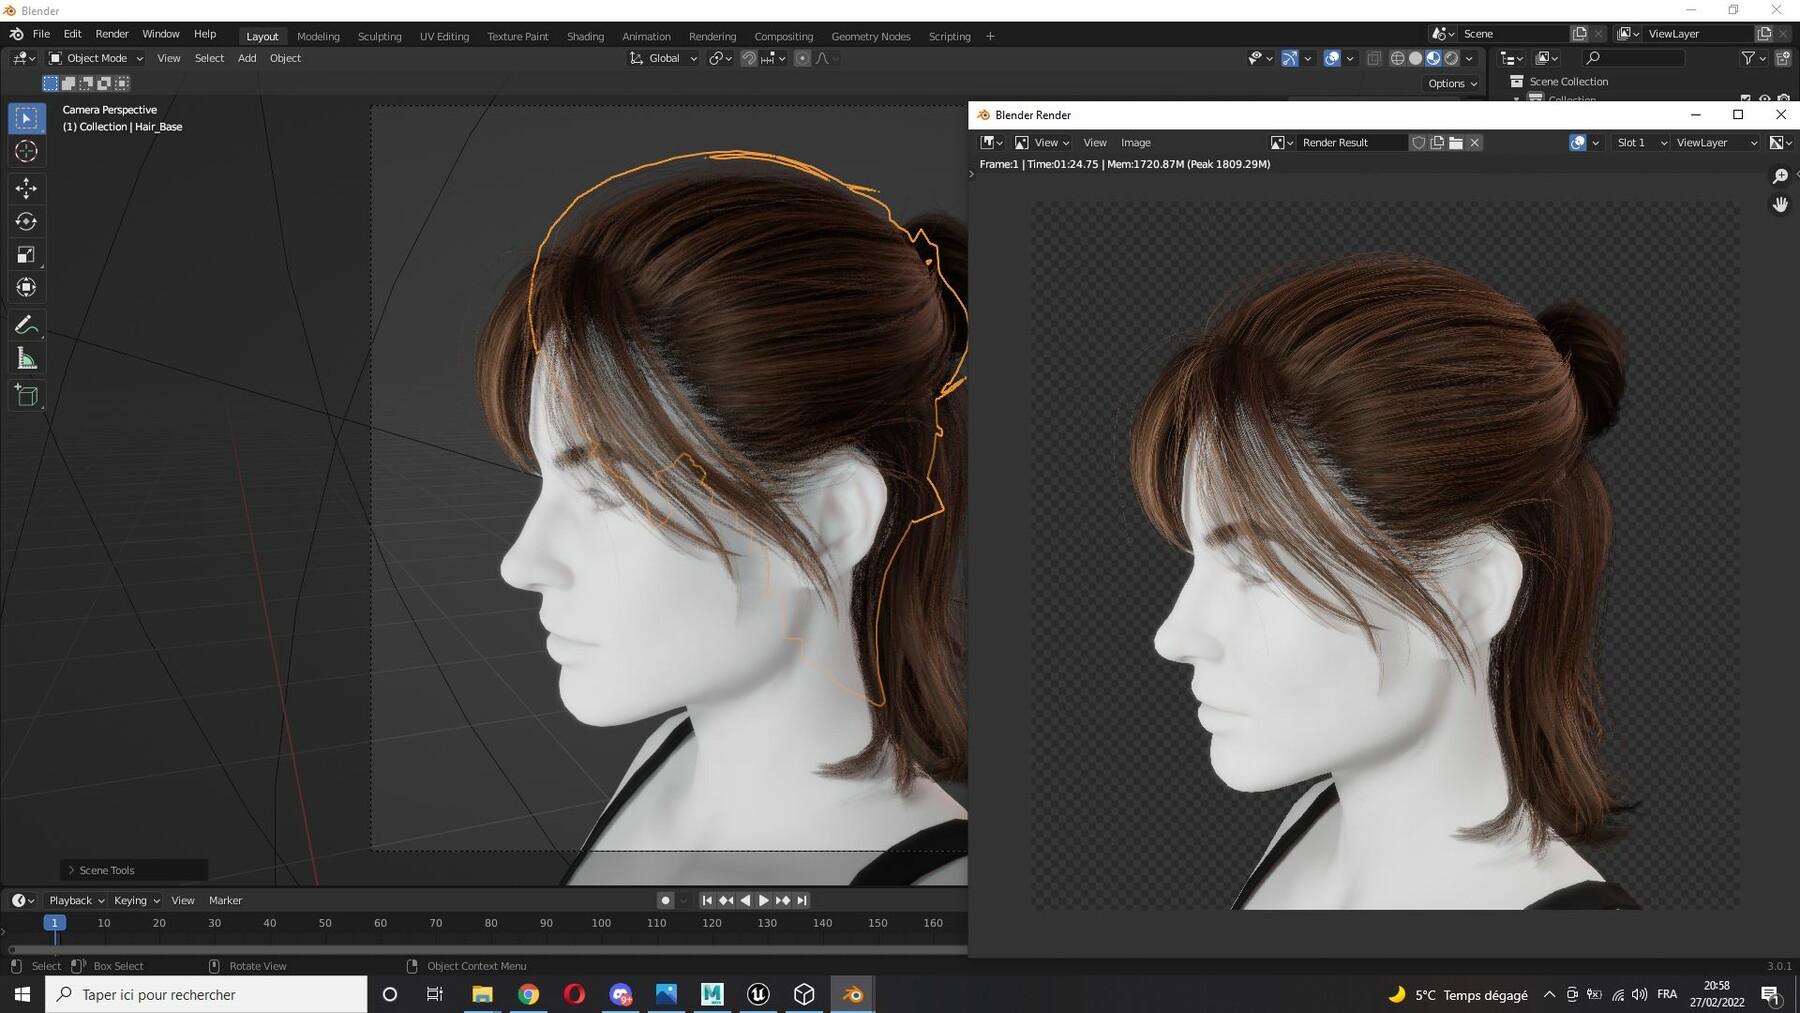Image resolution: width=1800 pixels, height=1013 pixels.
Task: Toggle the viewport gizmo display
Action: tap(1290, 59)
